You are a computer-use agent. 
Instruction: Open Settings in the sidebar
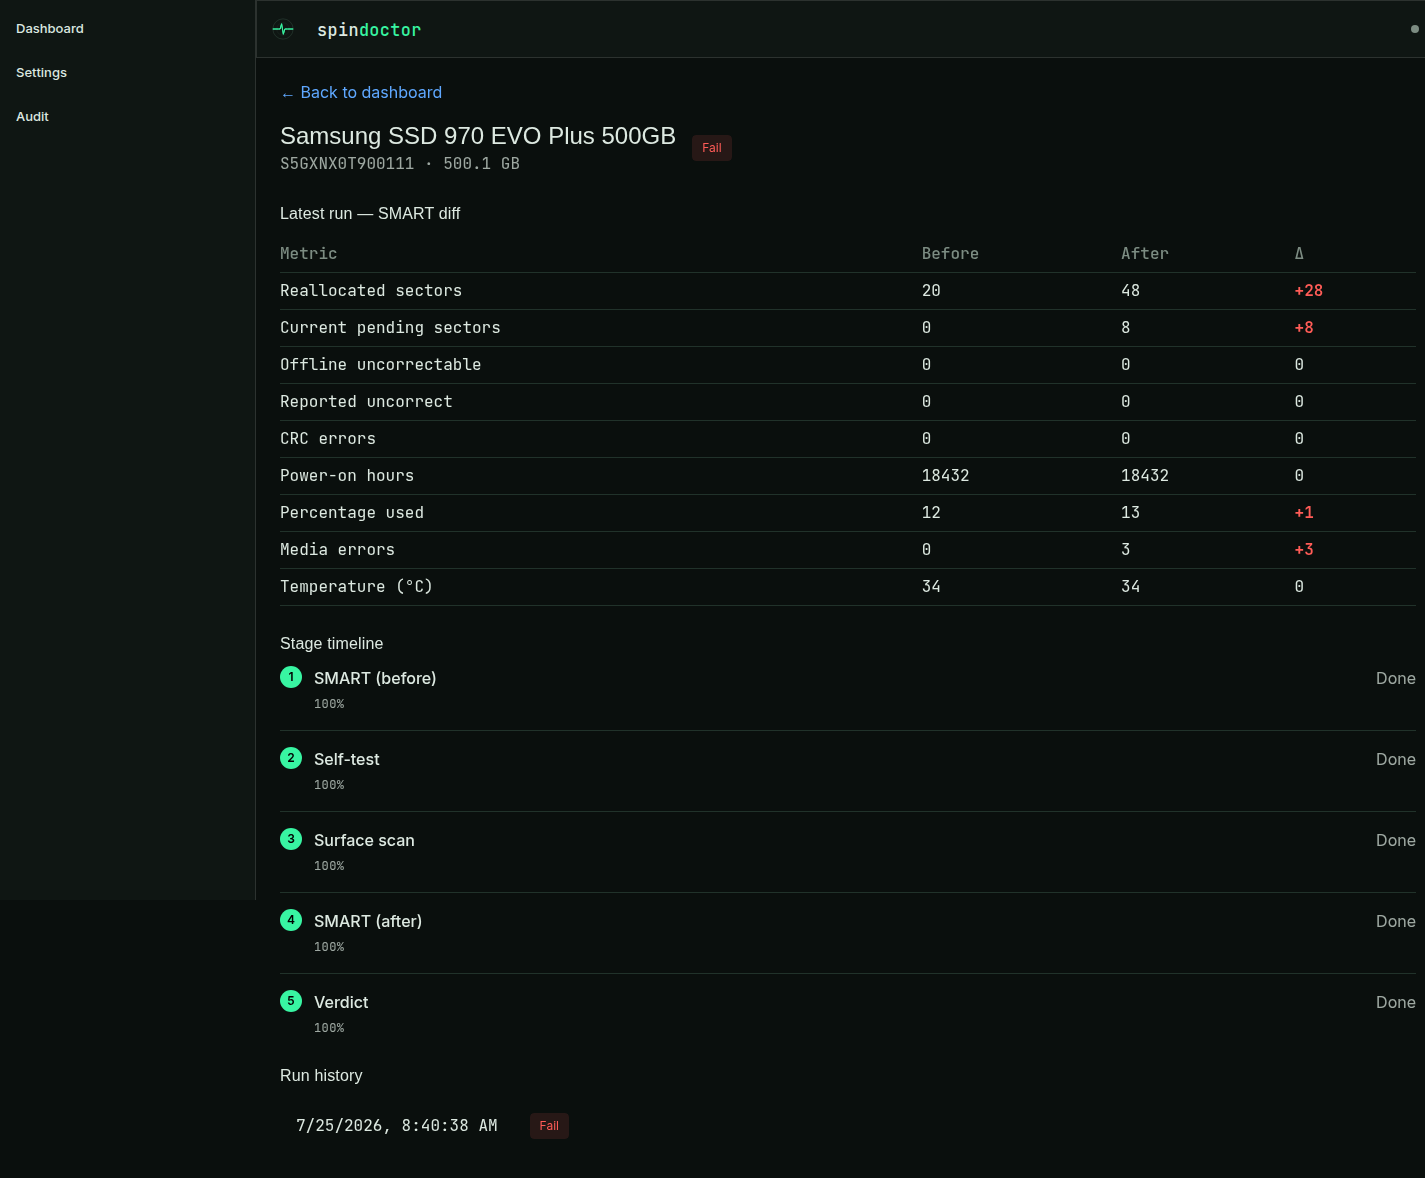click(x=41, y=73)
